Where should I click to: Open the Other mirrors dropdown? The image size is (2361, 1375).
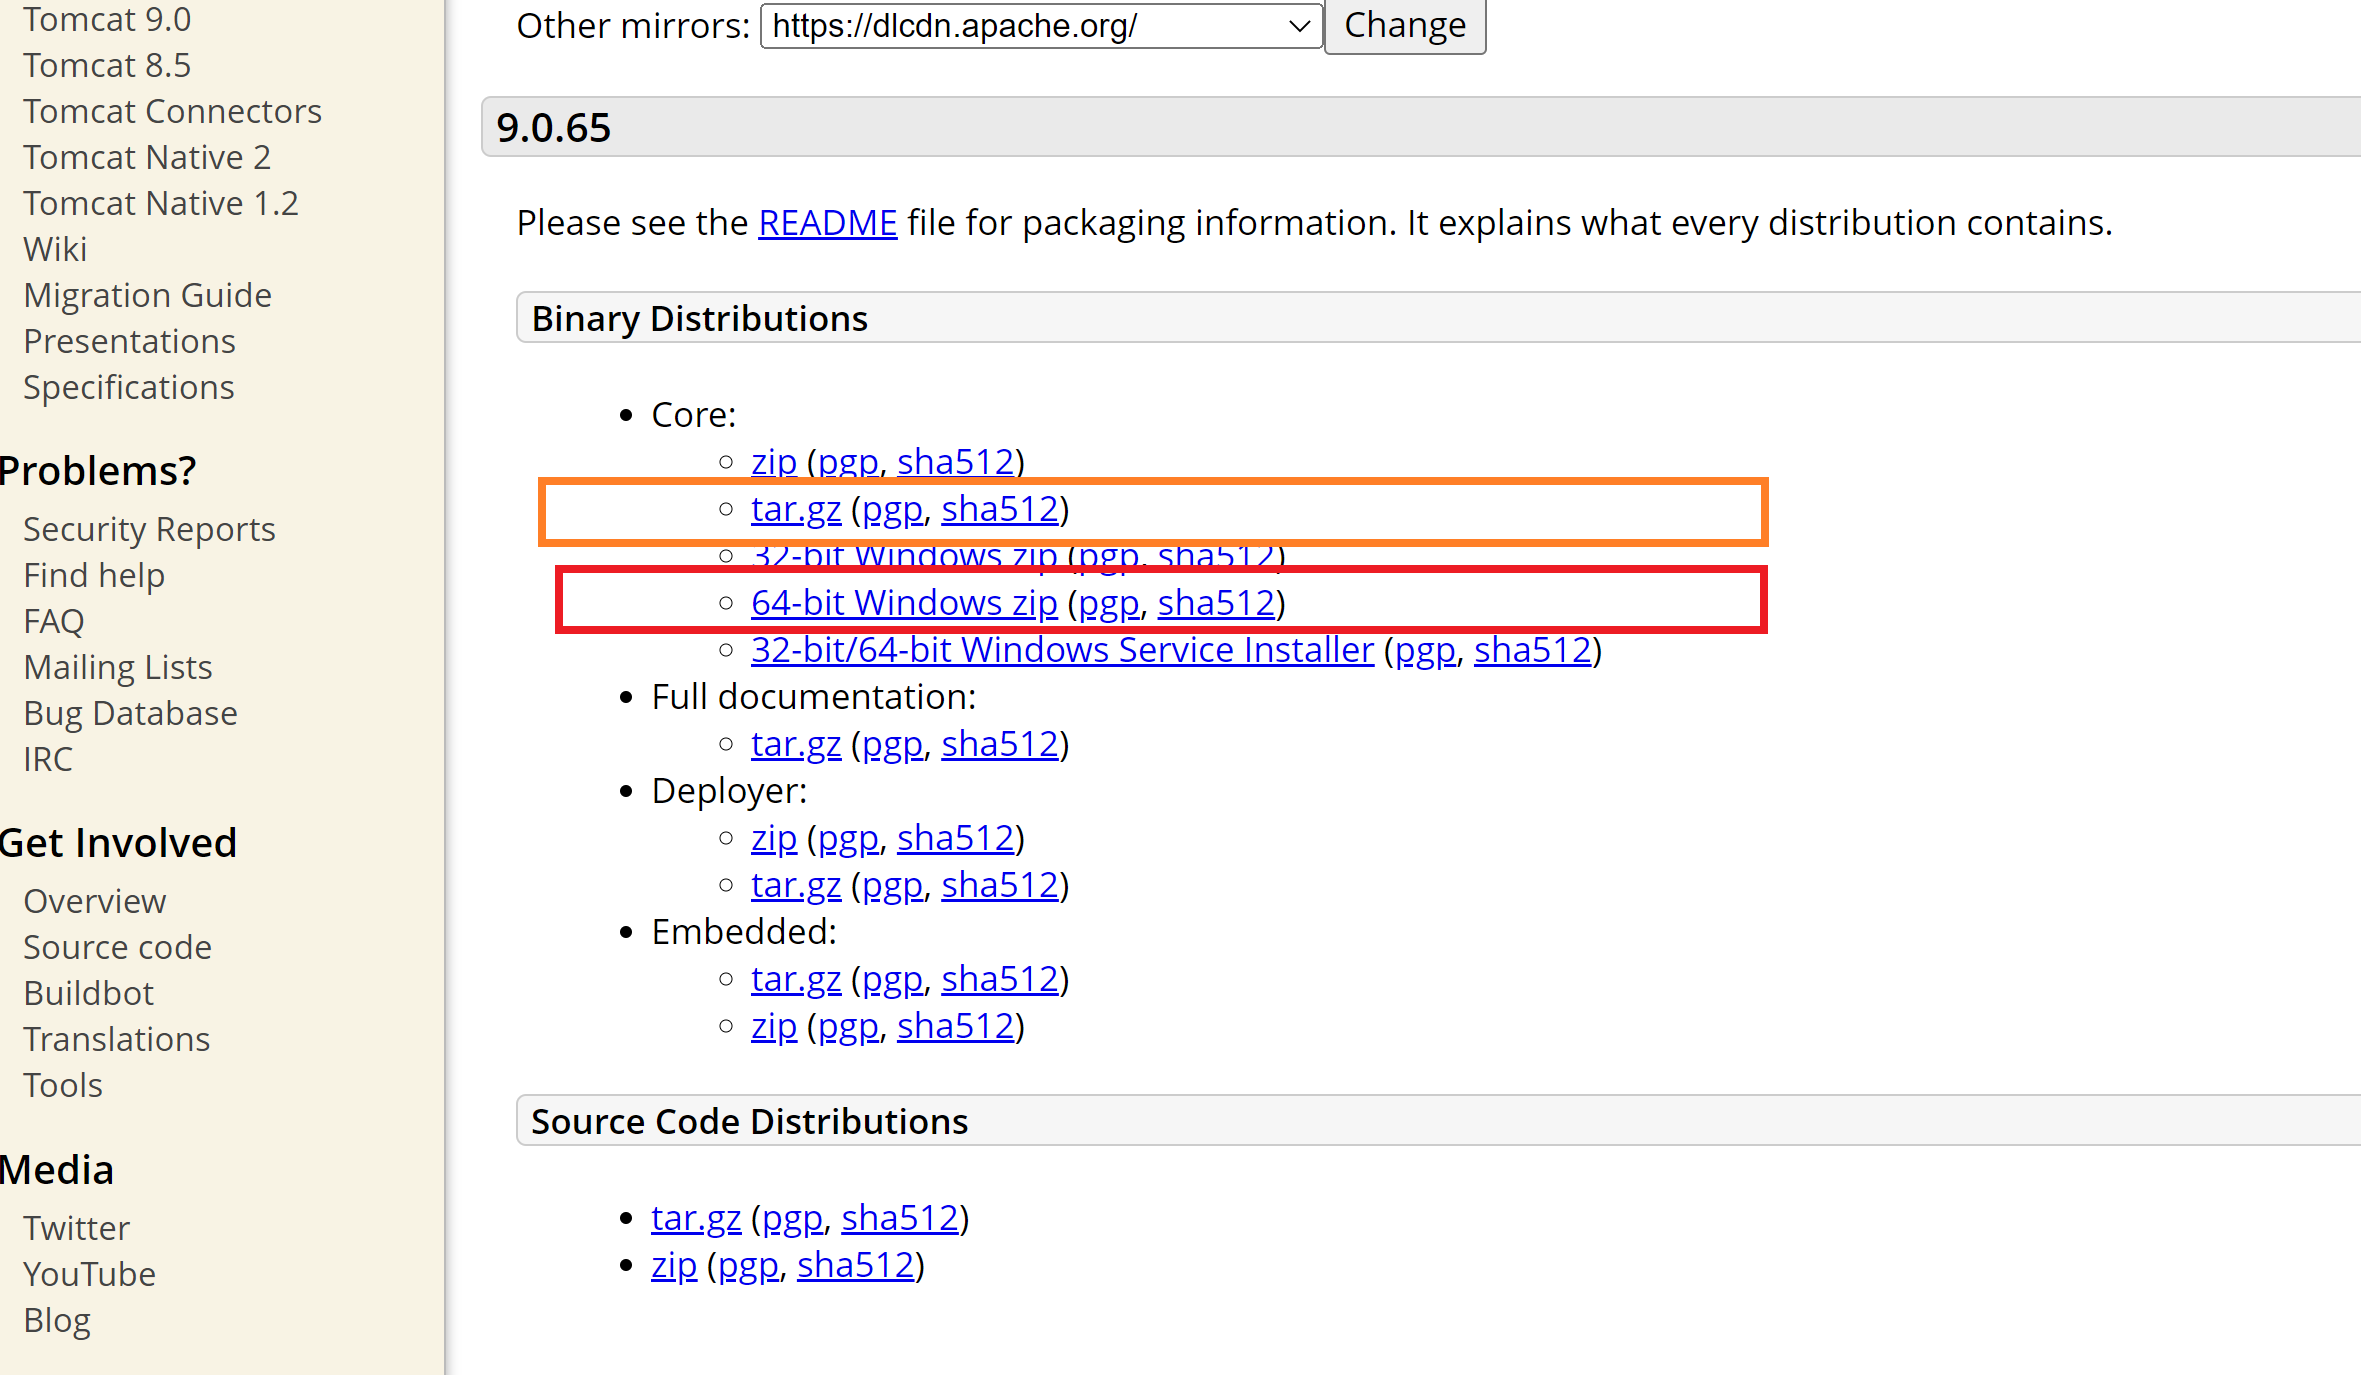1040,25
